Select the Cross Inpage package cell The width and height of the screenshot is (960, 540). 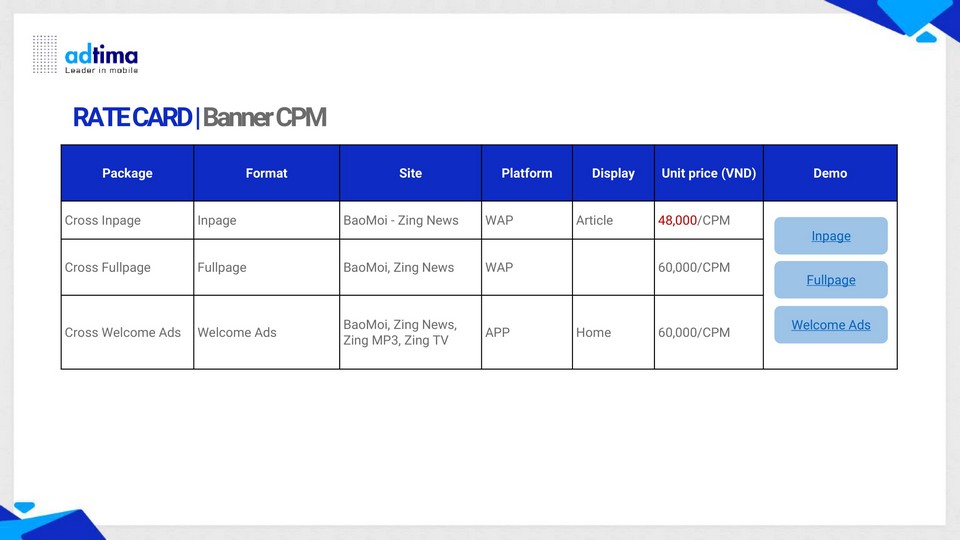[103, 220]
